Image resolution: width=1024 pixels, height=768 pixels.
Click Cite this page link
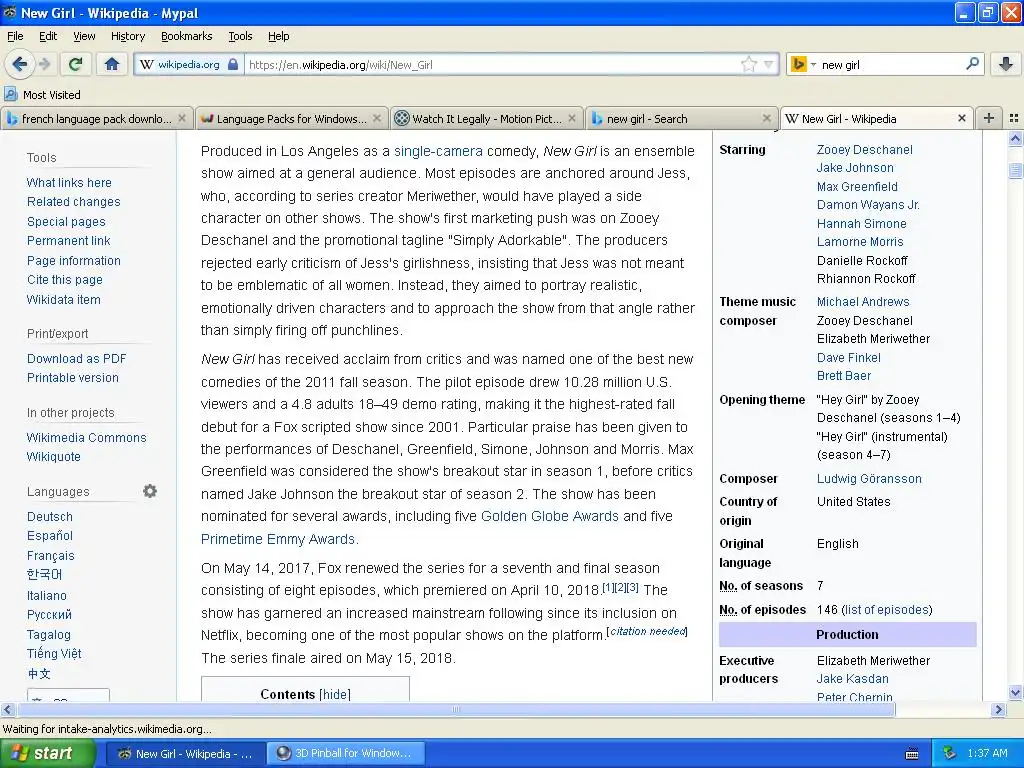coord(65,280)
